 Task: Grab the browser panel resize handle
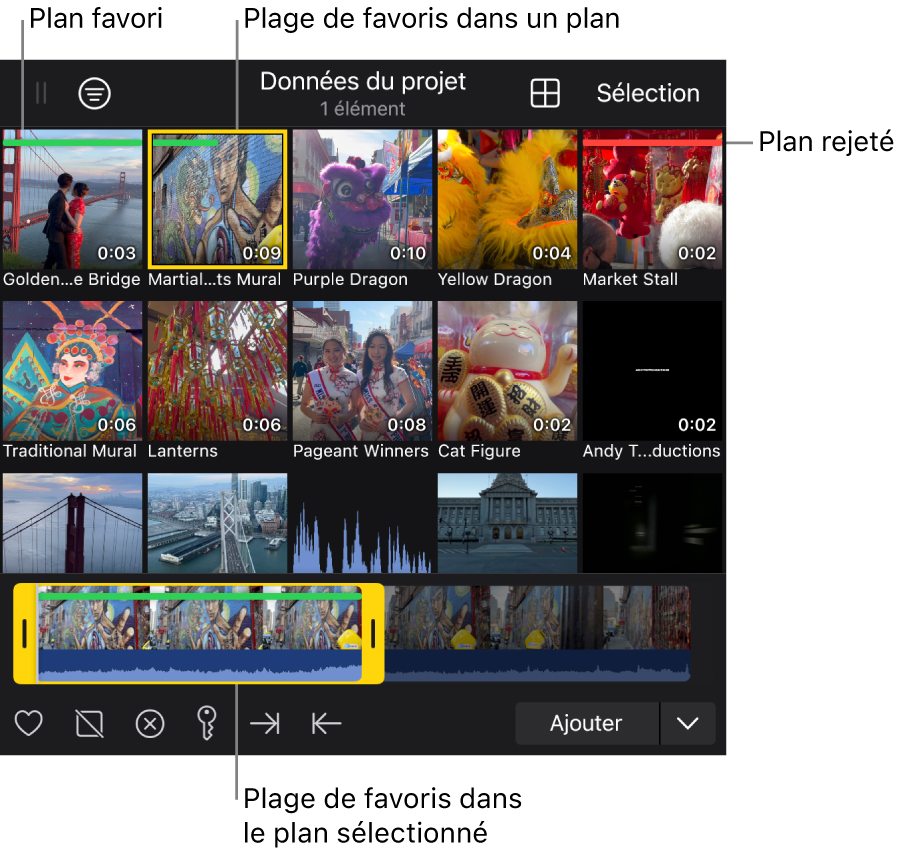click(41, 94)
